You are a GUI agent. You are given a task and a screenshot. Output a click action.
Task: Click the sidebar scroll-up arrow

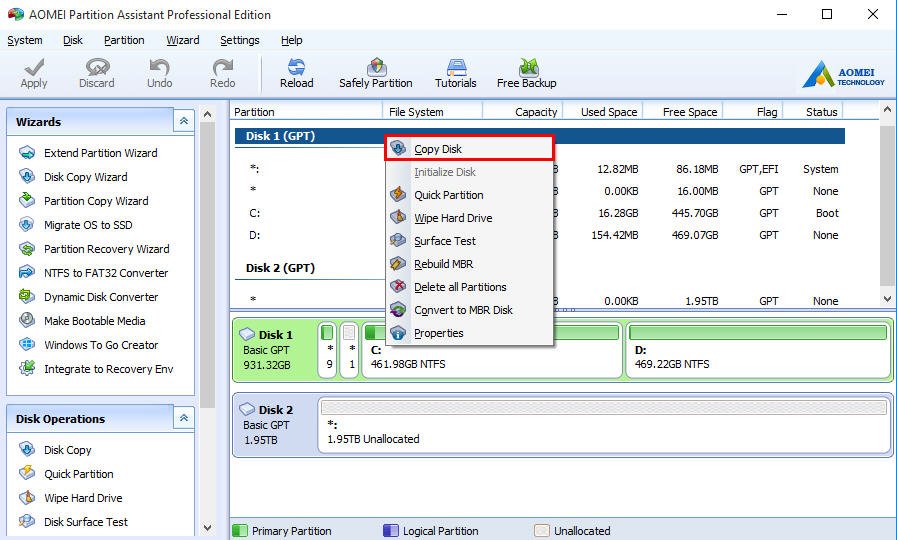[208, 114]
